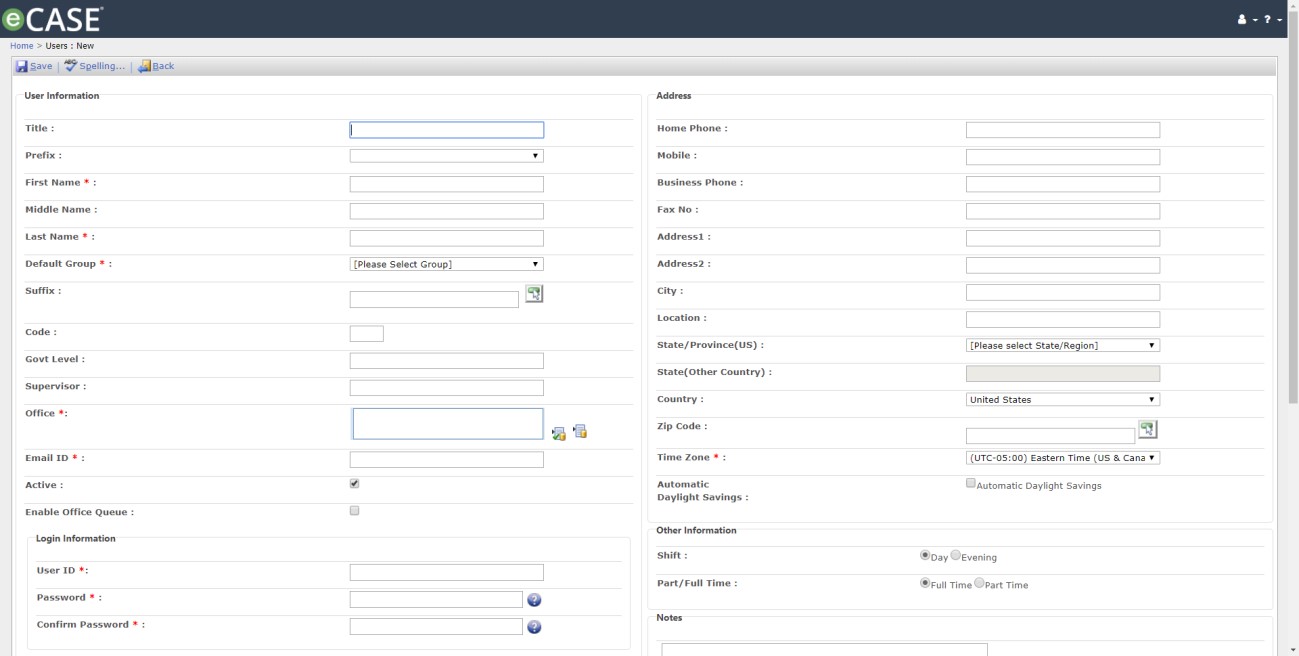Click the Spelling... toolbar link
The height and width of the screenshot is (656, 1299).
(102, 66)
